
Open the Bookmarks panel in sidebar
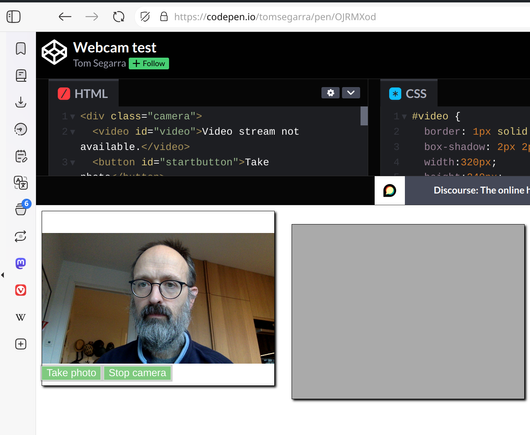tap(21, 49)
